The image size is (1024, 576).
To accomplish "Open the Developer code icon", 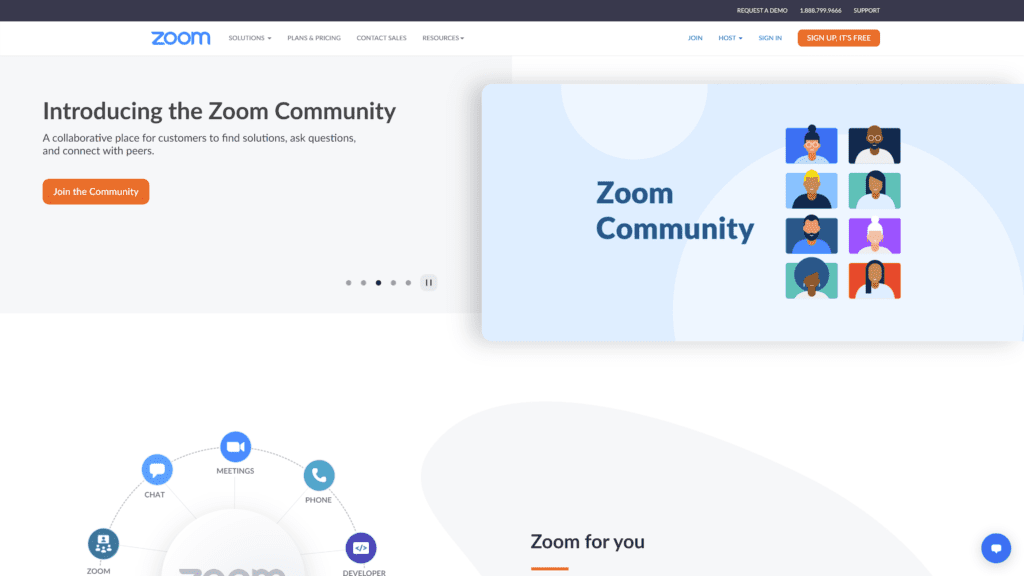I will coord(360,548).
